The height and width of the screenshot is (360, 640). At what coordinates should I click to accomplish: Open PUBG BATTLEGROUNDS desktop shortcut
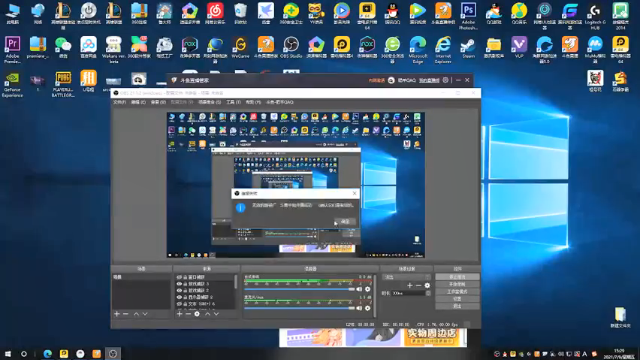[63, 84]
